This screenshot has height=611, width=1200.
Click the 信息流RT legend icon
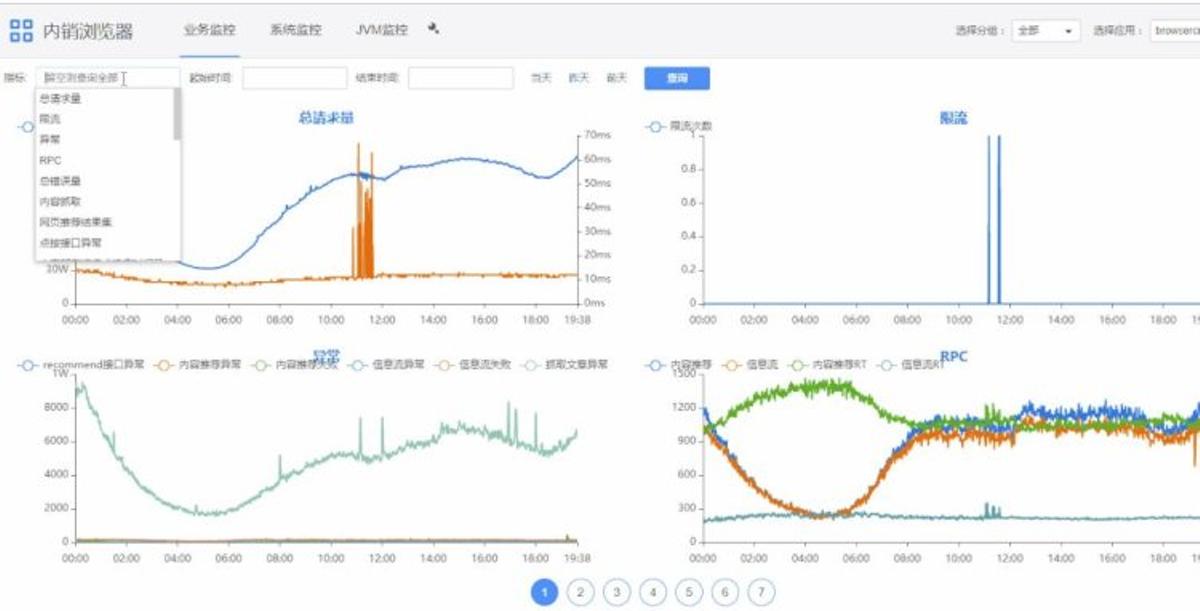pos(887,365)
